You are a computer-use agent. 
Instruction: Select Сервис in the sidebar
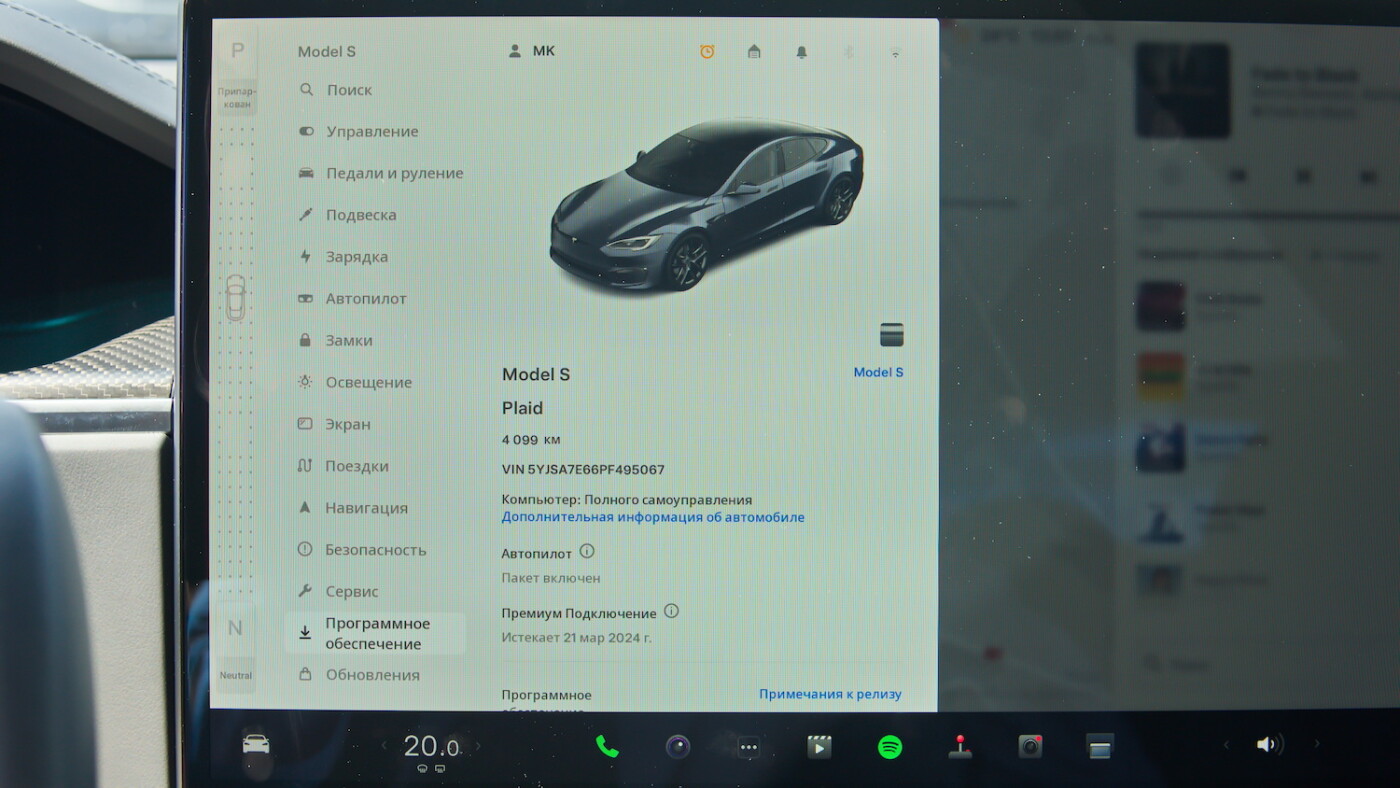338,592
